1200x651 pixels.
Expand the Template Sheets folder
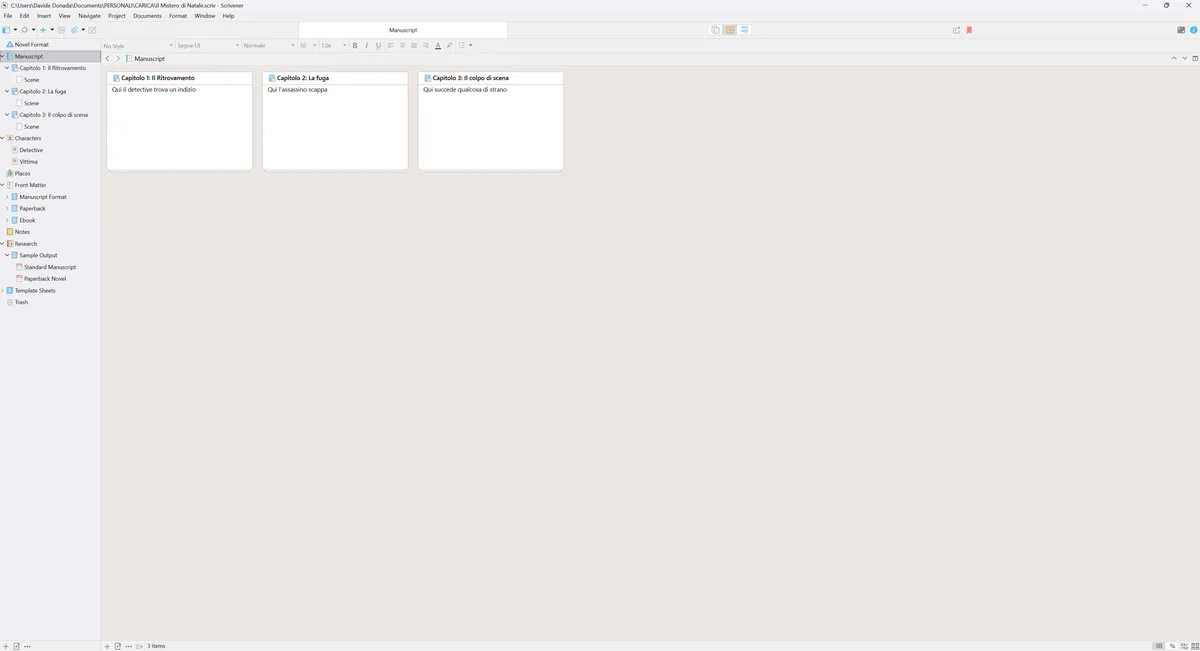[x=3, y=290]
